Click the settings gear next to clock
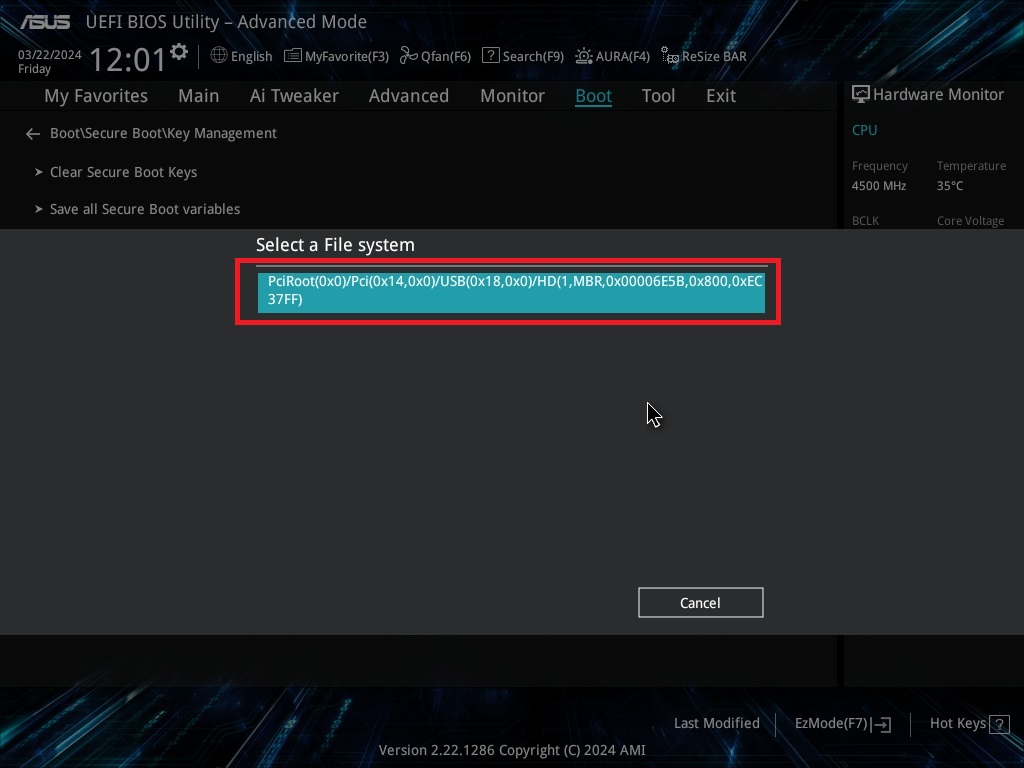This screenshot has height=768, width=1024. [179, 52]
